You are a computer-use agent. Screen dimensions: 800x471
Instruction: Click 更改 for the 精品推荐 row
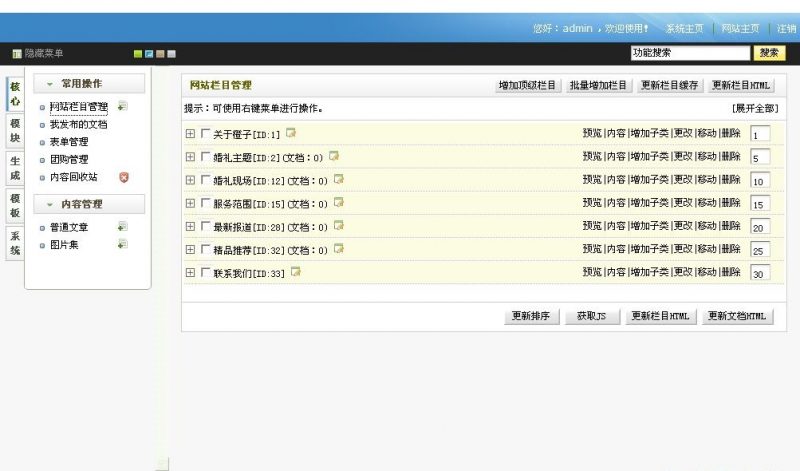click(683, 249)
